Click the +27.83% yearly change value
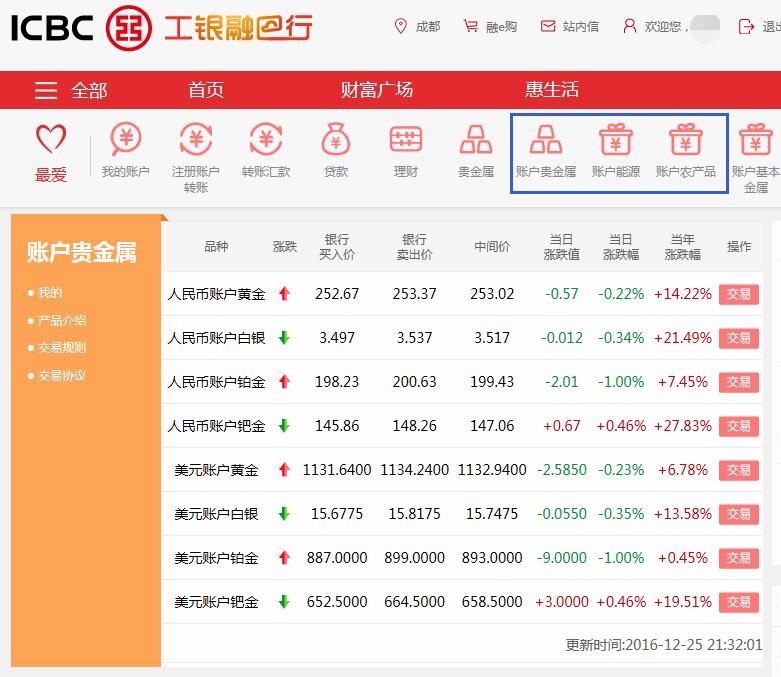781x677 pixels. pyautogui.click(x=683, y=426)
